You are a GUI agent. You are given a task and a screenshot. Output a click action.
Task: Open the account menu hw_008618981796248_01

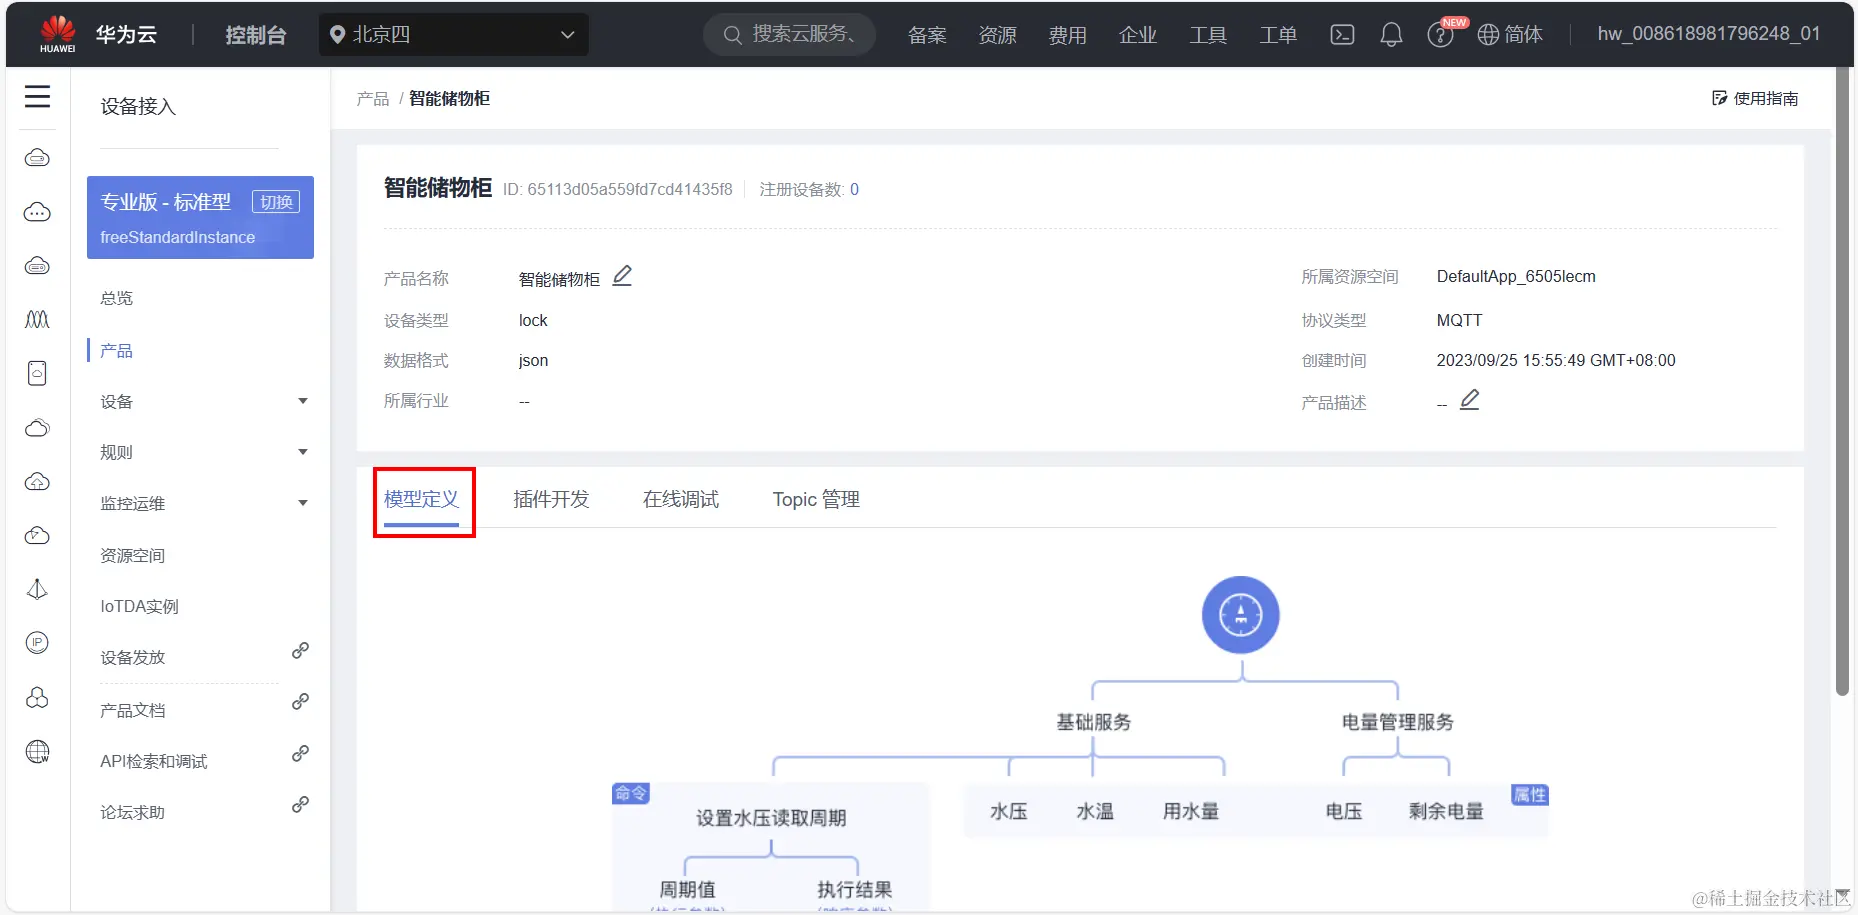[x=1708, y=34]
